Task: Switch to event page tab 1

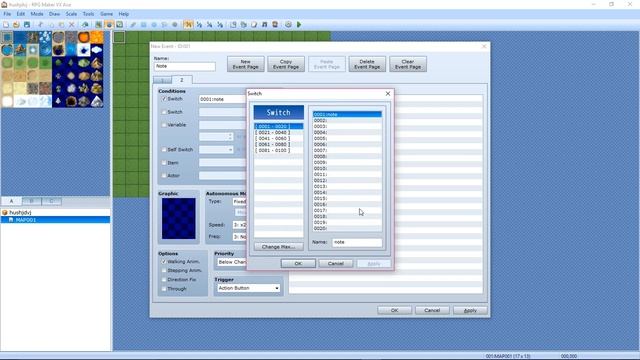Action: pos(162,80)
